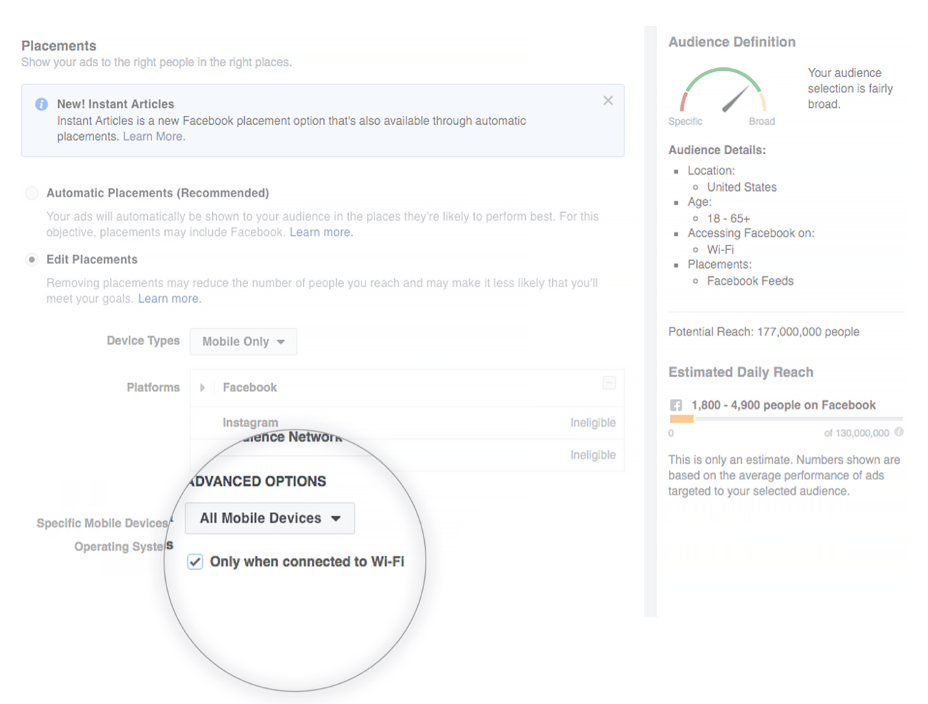This screenshot has width=928, height=704.
Task: Click Potential Reach: 177,000,000 people text
Action: [x=763, y=332]
